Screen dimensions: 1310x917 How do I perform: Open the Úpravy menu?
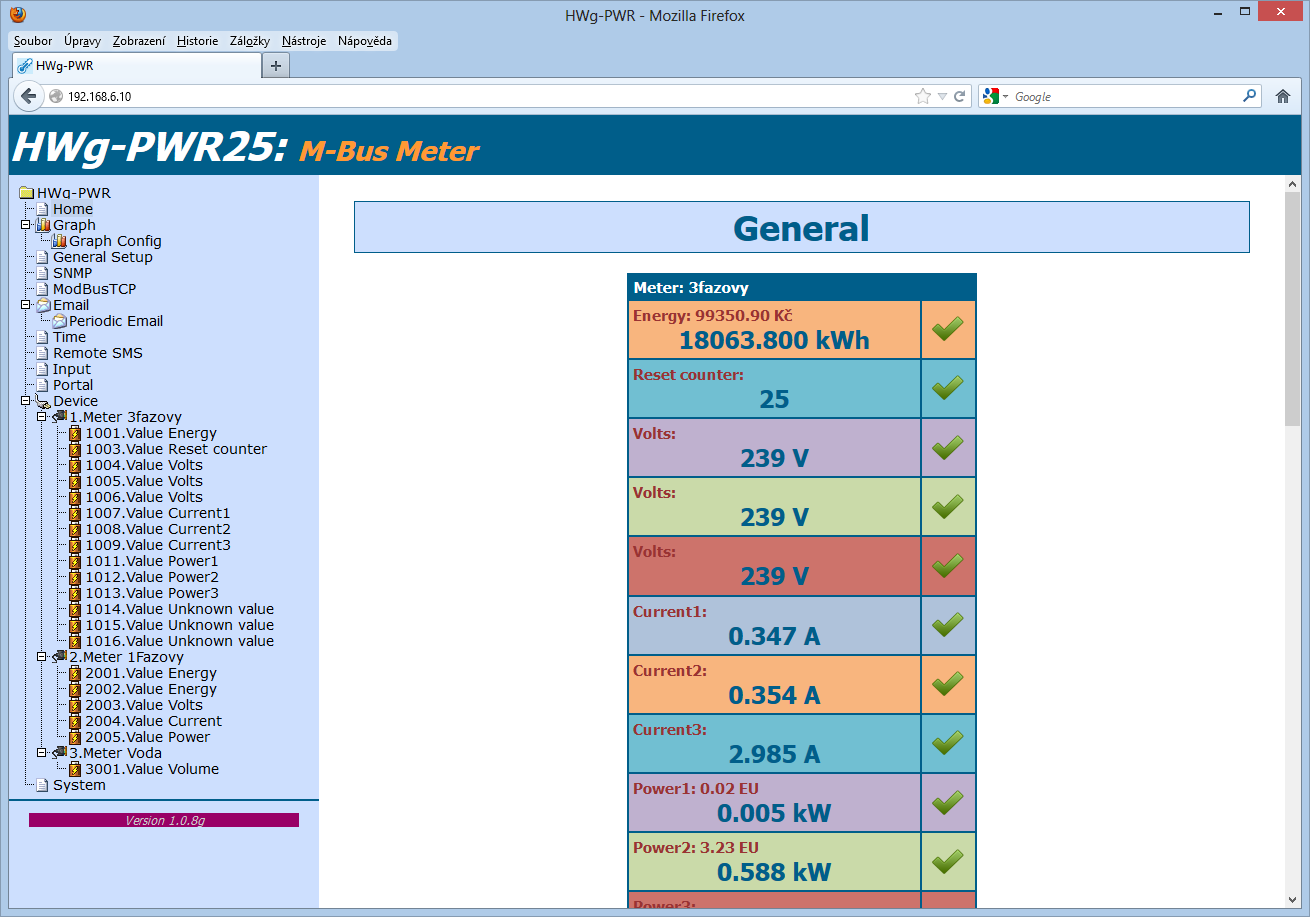[82, 41]
